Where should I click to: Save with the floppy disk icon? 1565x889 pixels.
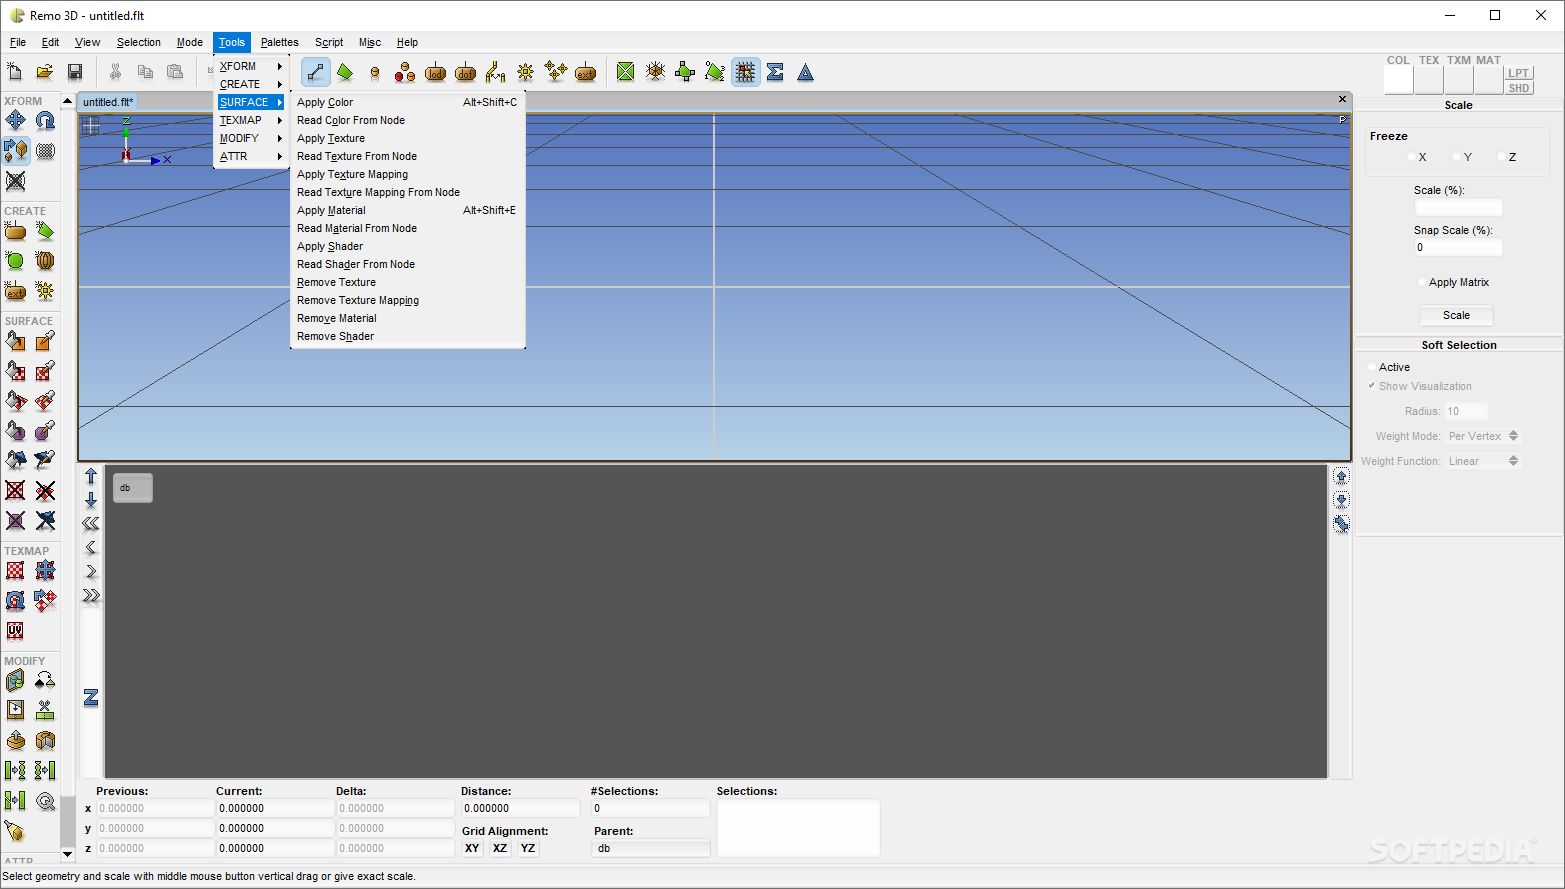pyautogui.click(x=75, y=72)
